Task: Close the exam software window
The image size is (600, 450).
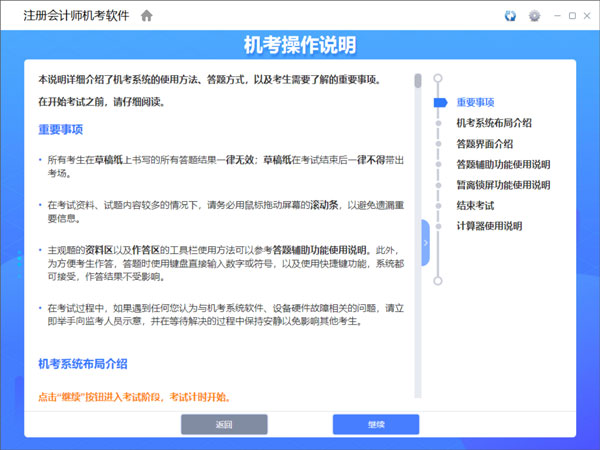Action: pos(587,16)
